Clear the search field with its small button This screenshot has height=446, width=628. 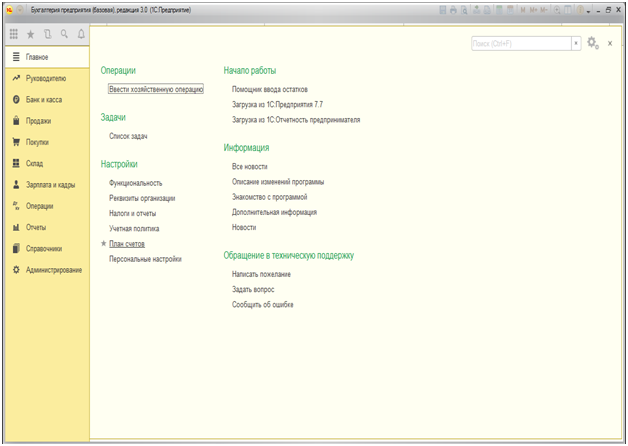[x=576, y=44]
